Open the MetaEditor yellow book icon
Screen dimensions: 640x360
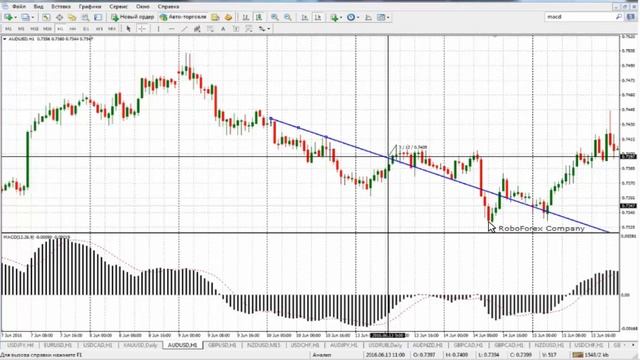coord(215,17)
